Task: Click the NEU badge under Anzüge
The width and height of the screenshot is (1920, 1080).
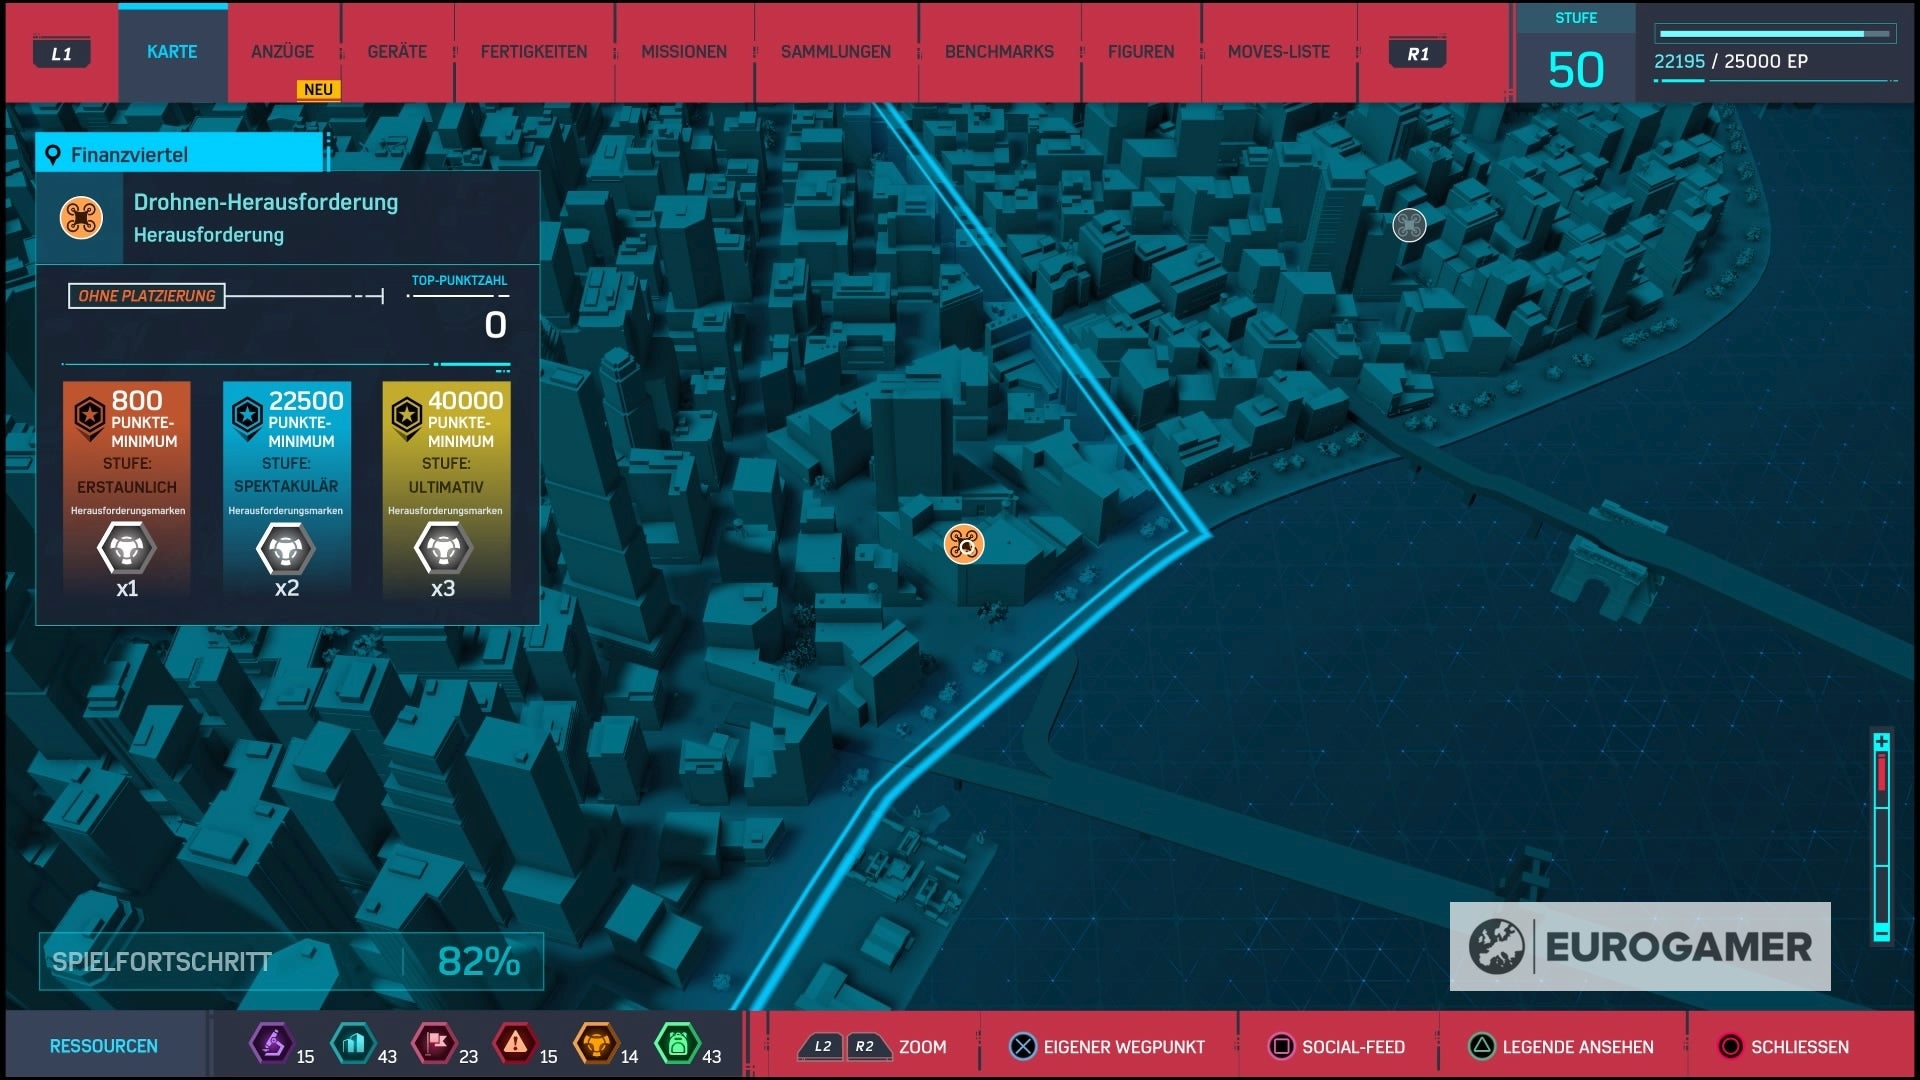Action: 318,89
